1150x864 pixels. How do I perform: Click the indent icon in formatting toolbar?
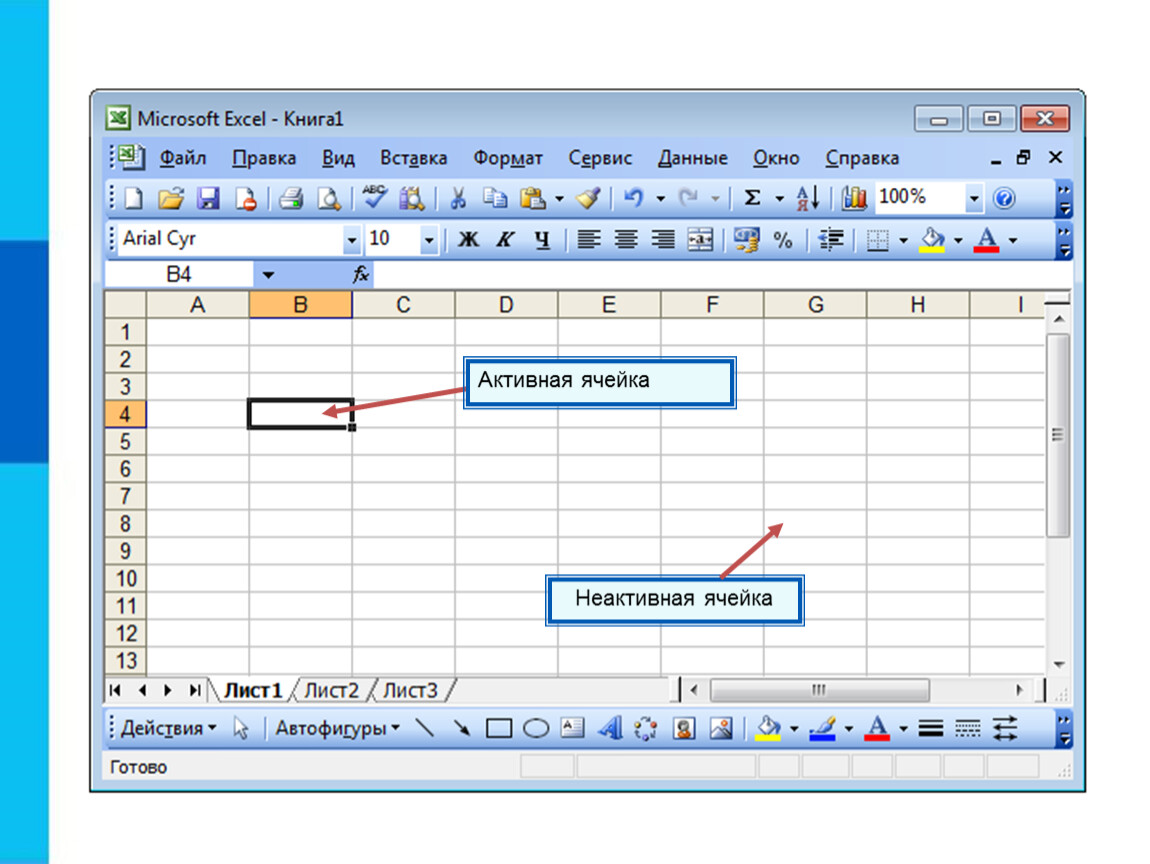830,239
